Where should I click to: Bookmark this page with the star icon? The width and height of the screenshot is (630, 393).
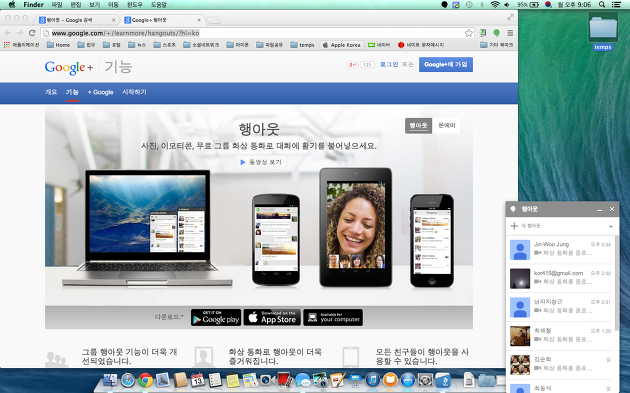click(468, 33)
